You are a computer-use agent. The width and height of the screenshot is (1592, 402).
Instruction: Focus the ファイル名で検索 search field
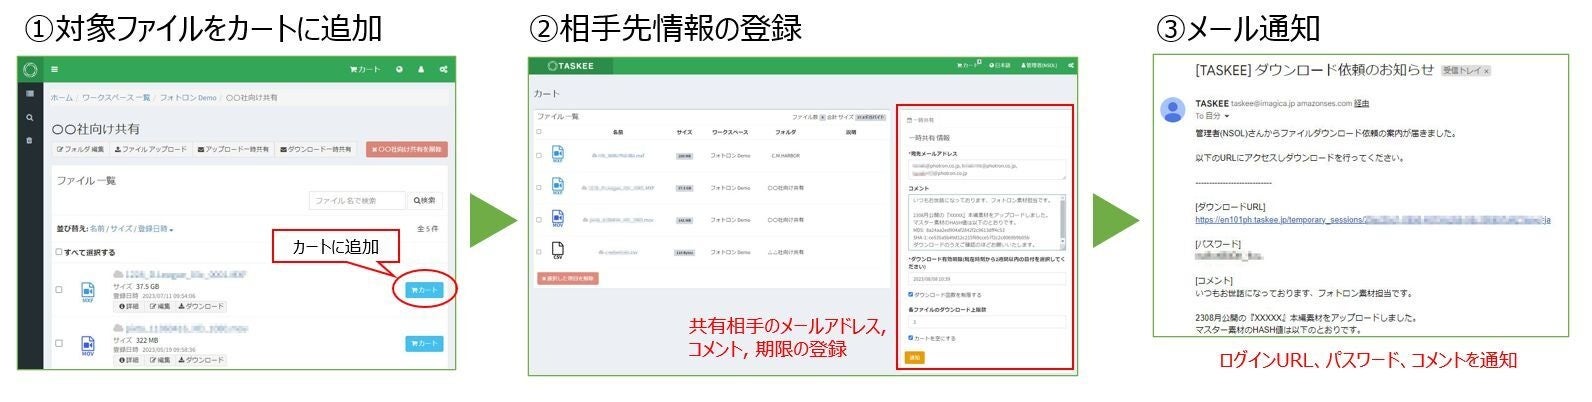[x=357, y=200]
